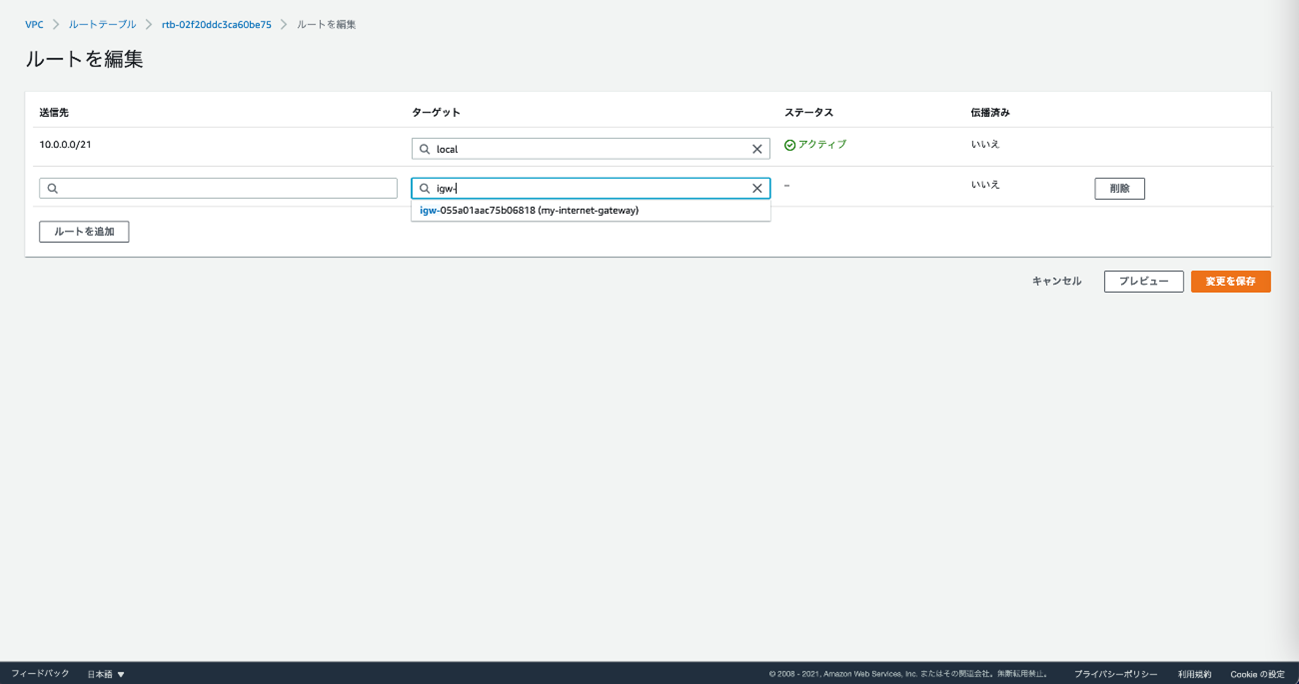Viewport: 1299px width, 684px height.
Task: Save changes with 変更を保存 button
Action: [1230, 282]
